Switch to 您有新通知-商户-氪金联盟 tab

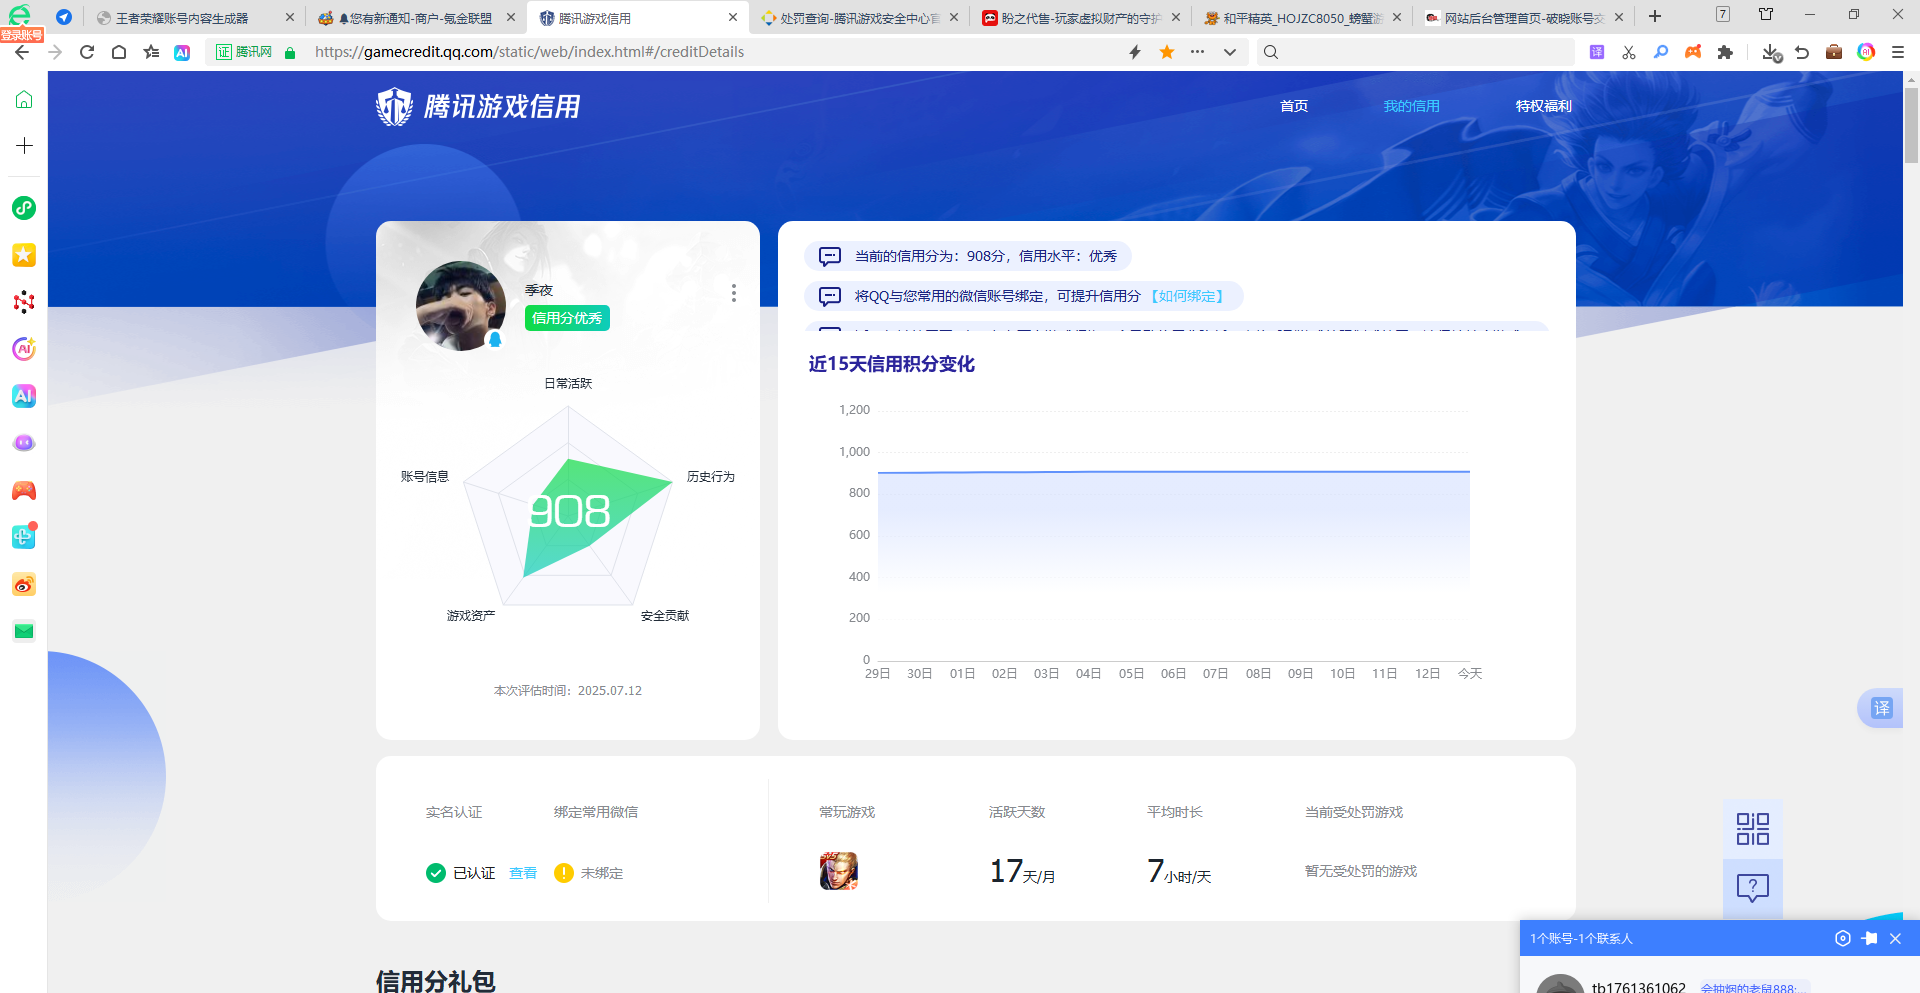(415, 18)
